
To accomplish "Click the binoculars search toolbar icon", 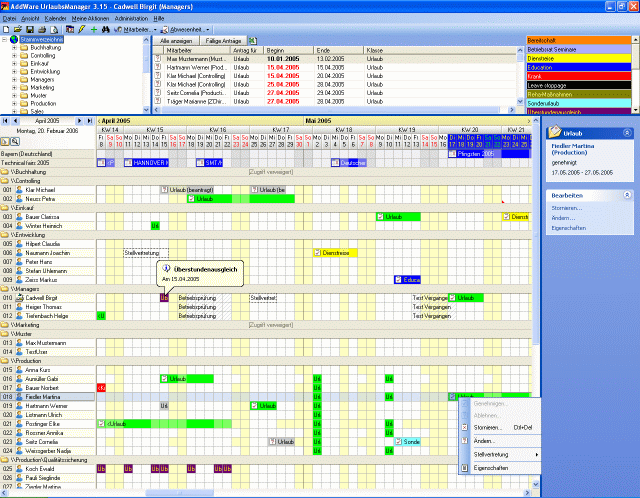I will [x=106, y=29].
